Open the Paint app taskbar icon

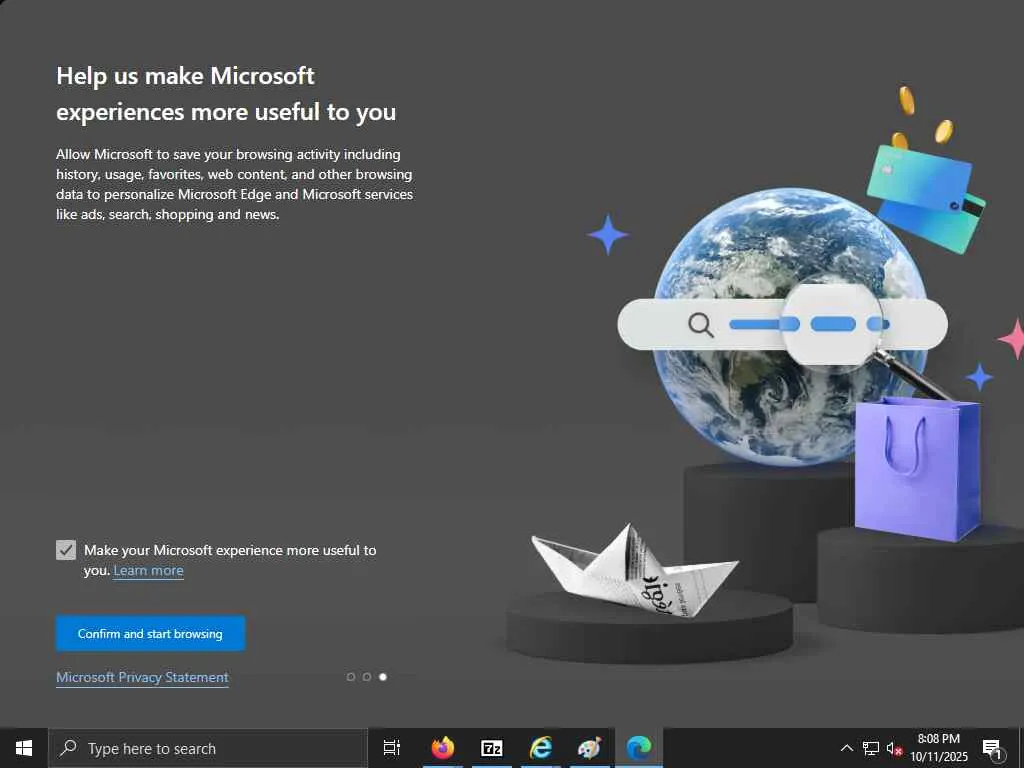pyautogui.click(x=590, y=748)
